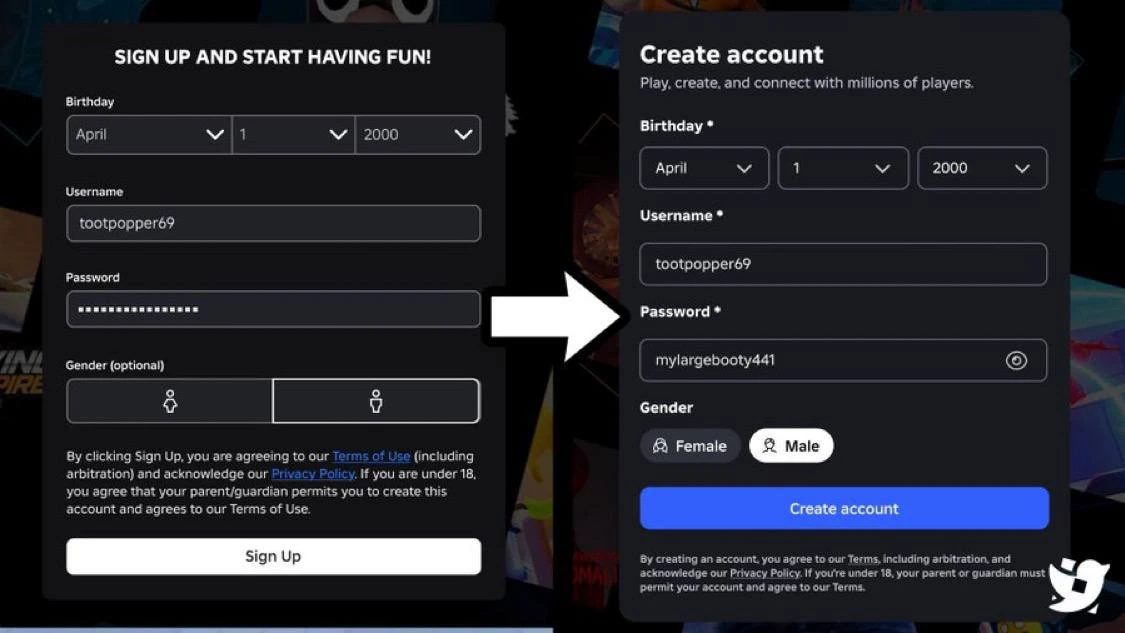The height and width of the screenshot is (633, 1125).
Task: Choose the Female gender pill button
Action: (x=689, y=446)
